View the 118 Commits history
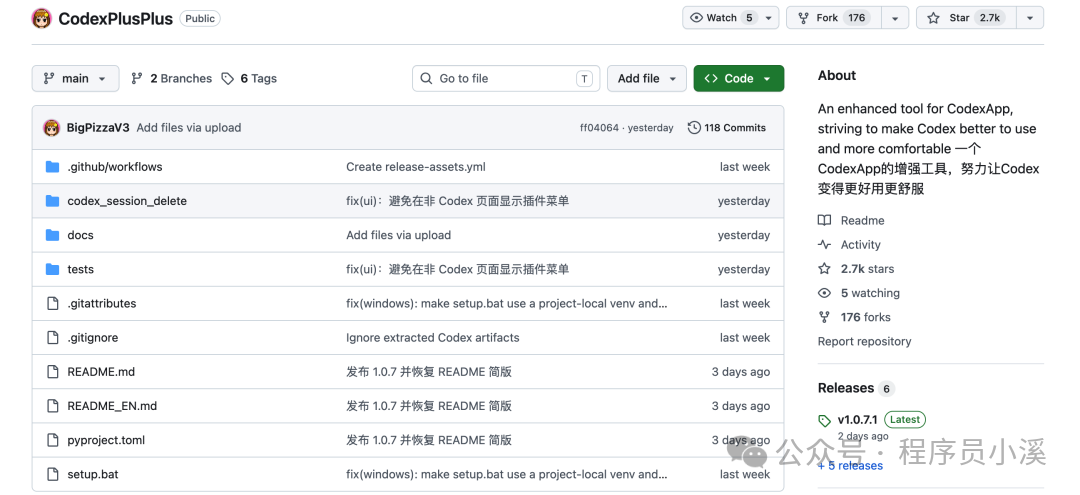 coord(727,127)
